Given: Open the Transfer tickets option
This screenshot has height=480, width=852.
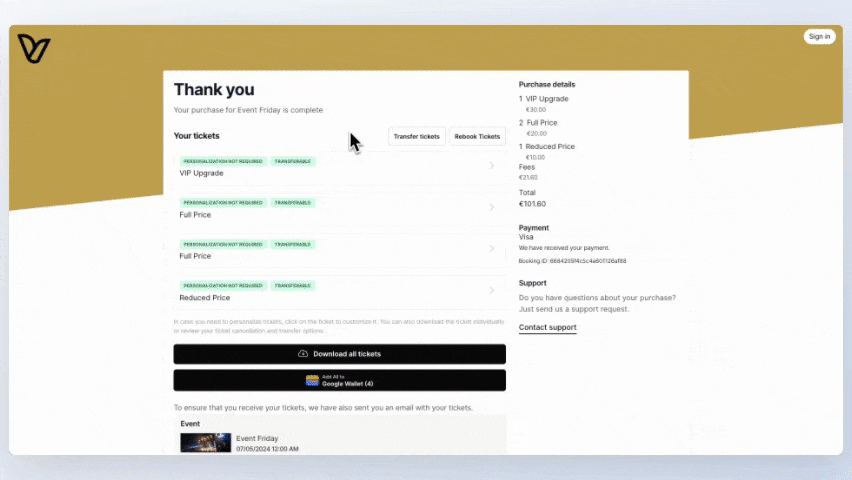Looking at the screenshot, I should point(416,136).
